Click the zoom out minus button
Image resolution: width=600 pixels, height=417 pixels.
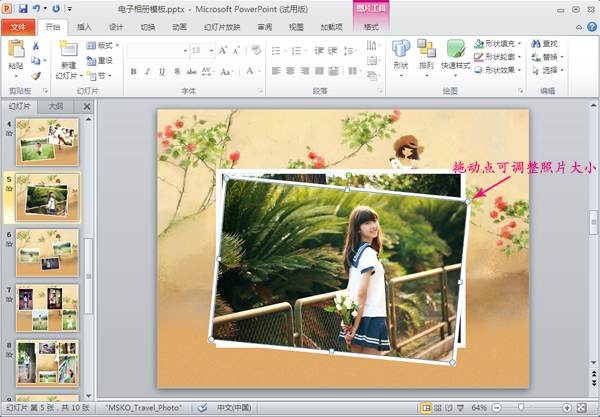pyautogui.click(x=496, y=408)
